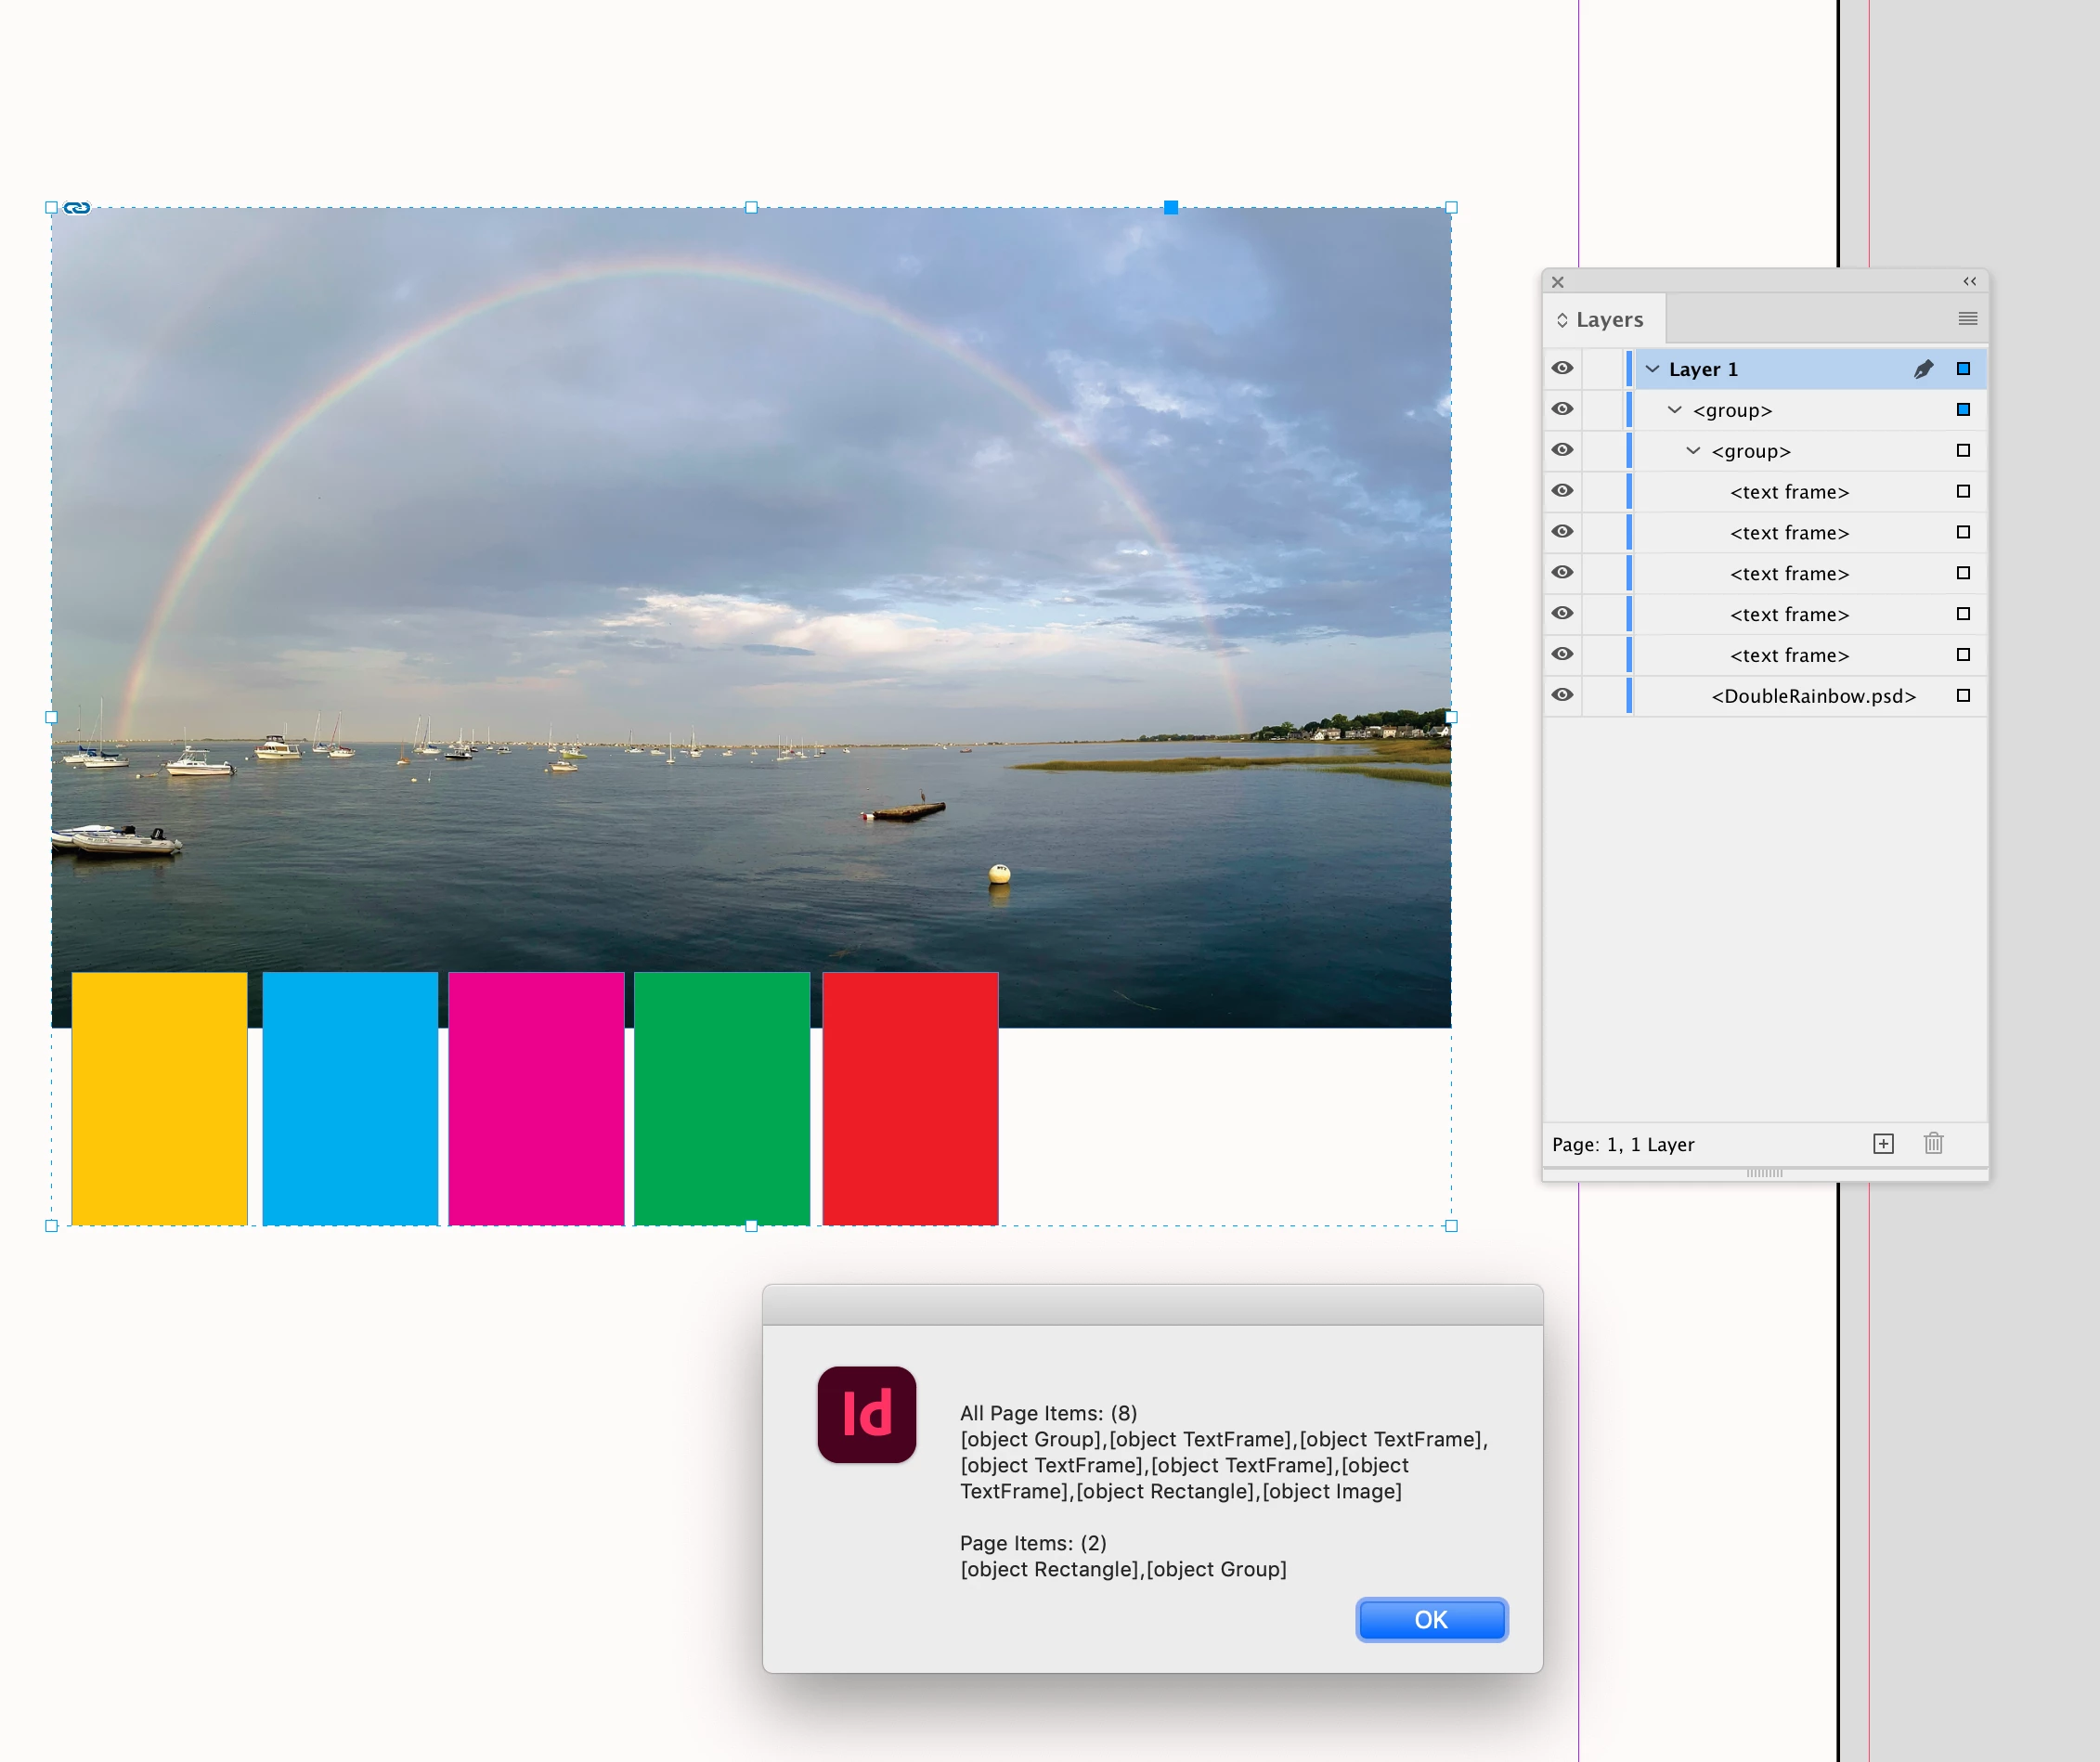Screen dimensions: 2100x1762
Task: Toggle lock box beside Layer 1
Action: pyautogui.click(x=1603, y=369)
